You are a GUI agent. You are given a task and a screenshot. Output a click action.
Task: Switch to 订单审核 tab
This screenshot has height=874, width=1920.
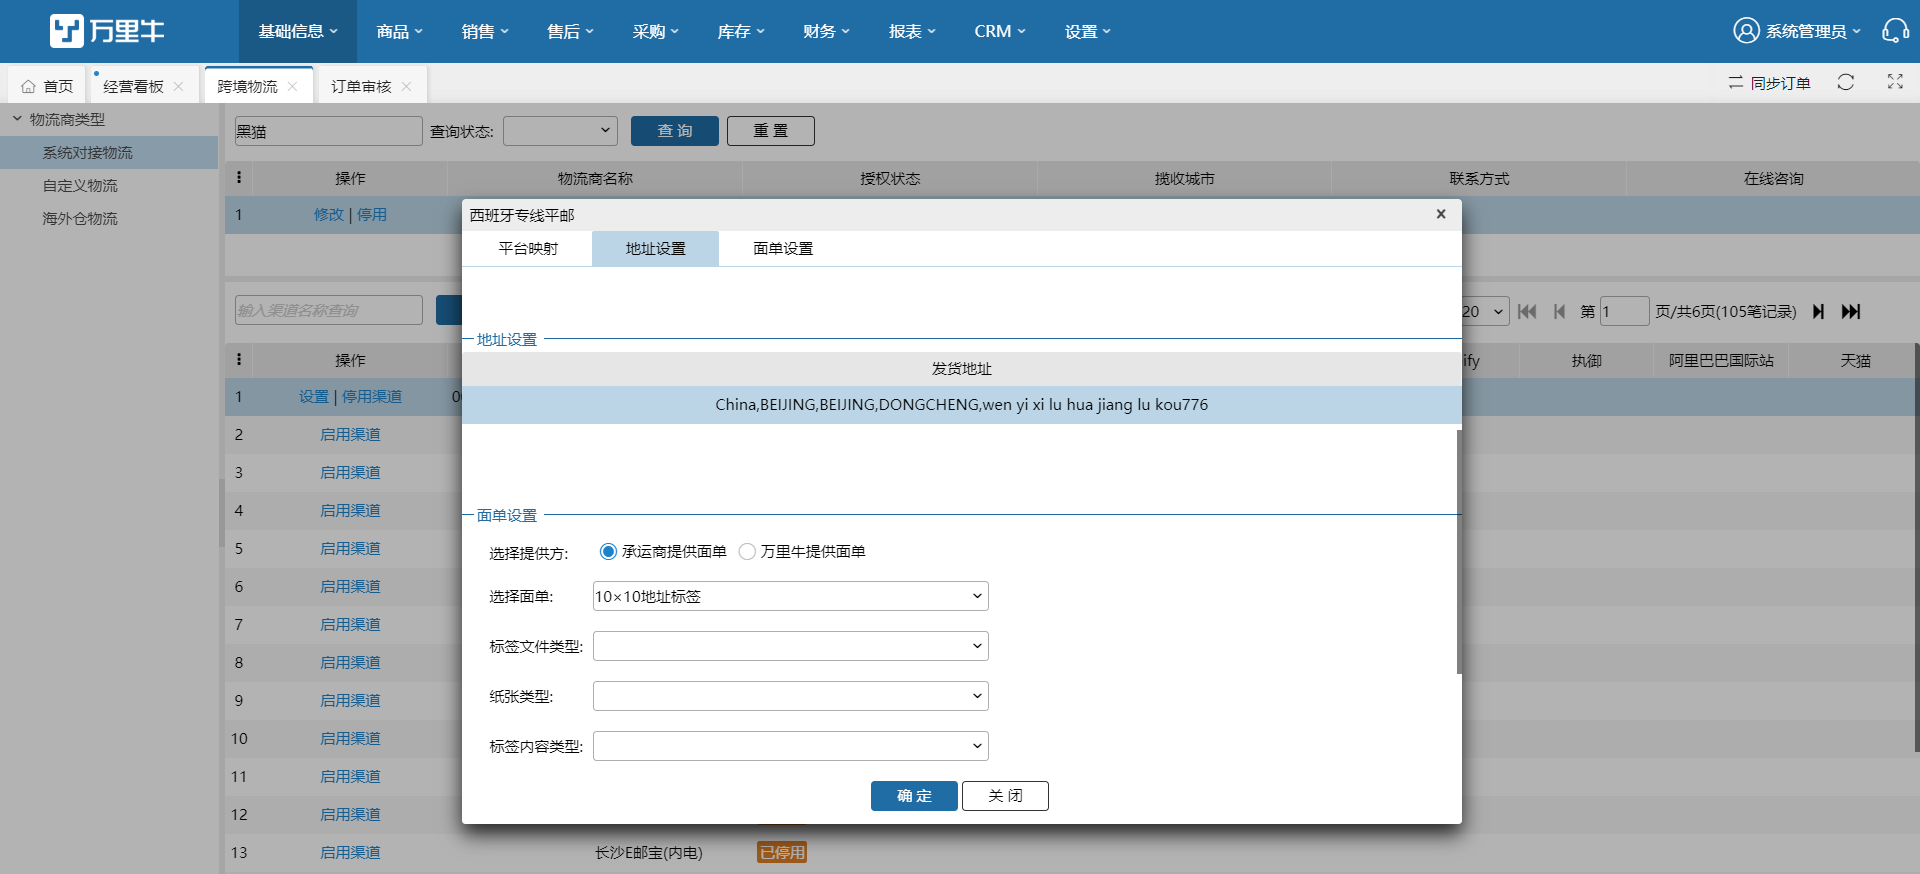tap(361, 87)
